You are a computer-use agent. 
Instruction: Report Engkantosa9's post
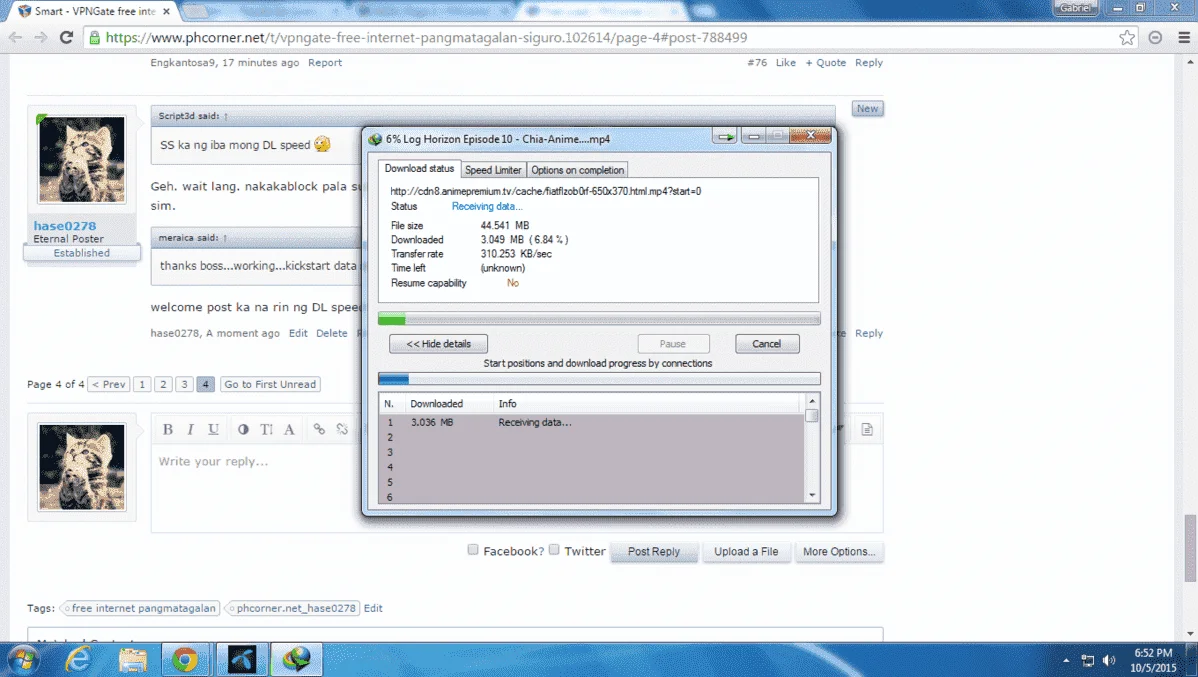coord(325,63)
